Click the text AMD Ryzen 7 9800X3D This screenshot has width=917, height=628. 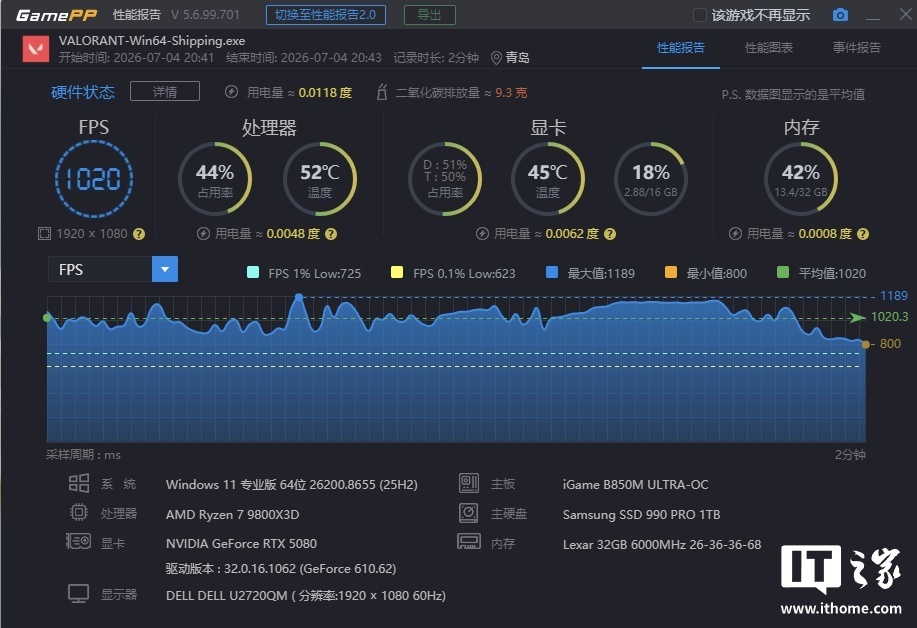[x=232, y=515]
